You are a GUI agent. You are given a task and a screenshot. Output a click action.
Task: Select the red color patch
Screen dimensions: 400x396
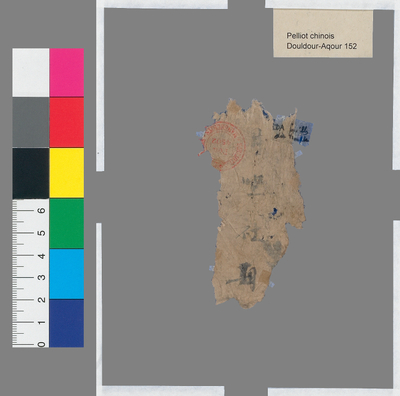(67, 122)
